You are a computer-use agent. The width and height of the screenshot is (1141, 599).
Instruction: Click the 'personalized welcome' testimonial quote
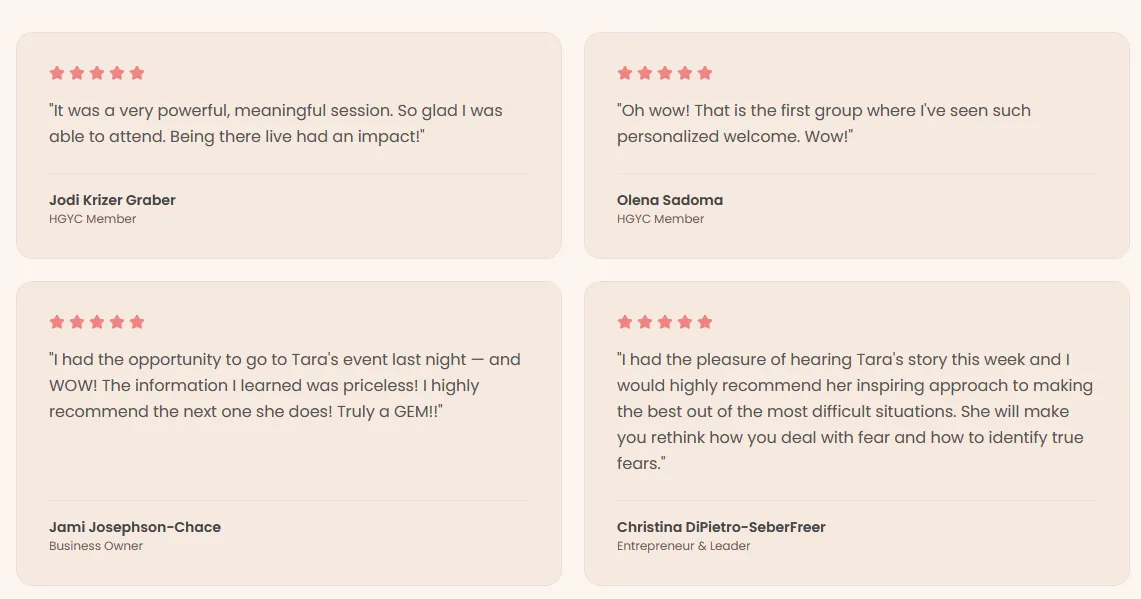click(x=824, y=123)
